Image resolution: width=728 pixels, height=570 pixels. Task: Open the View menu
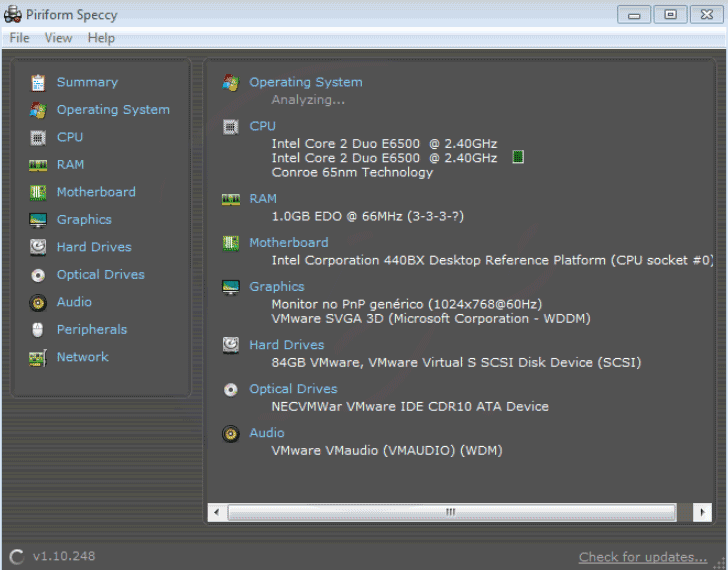pos(58,38)
